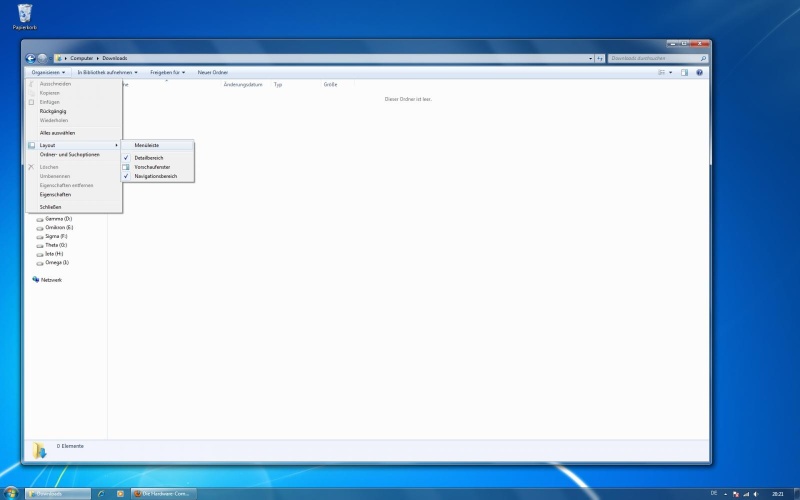
Task: Open the Layout submenu entry
Action: point(73,145)
